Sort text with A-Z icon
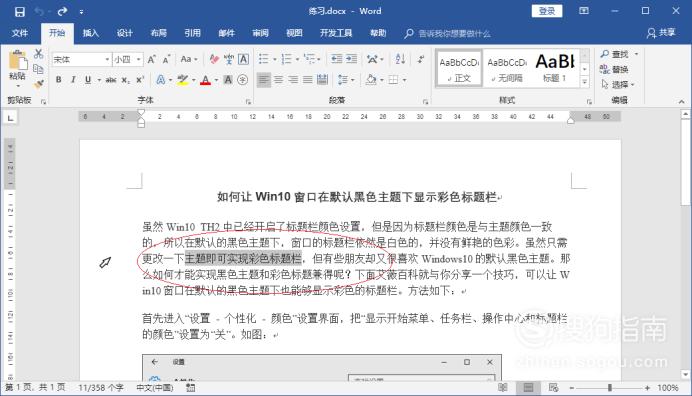Viewport: 692px width, 396px height. point(400,59)
